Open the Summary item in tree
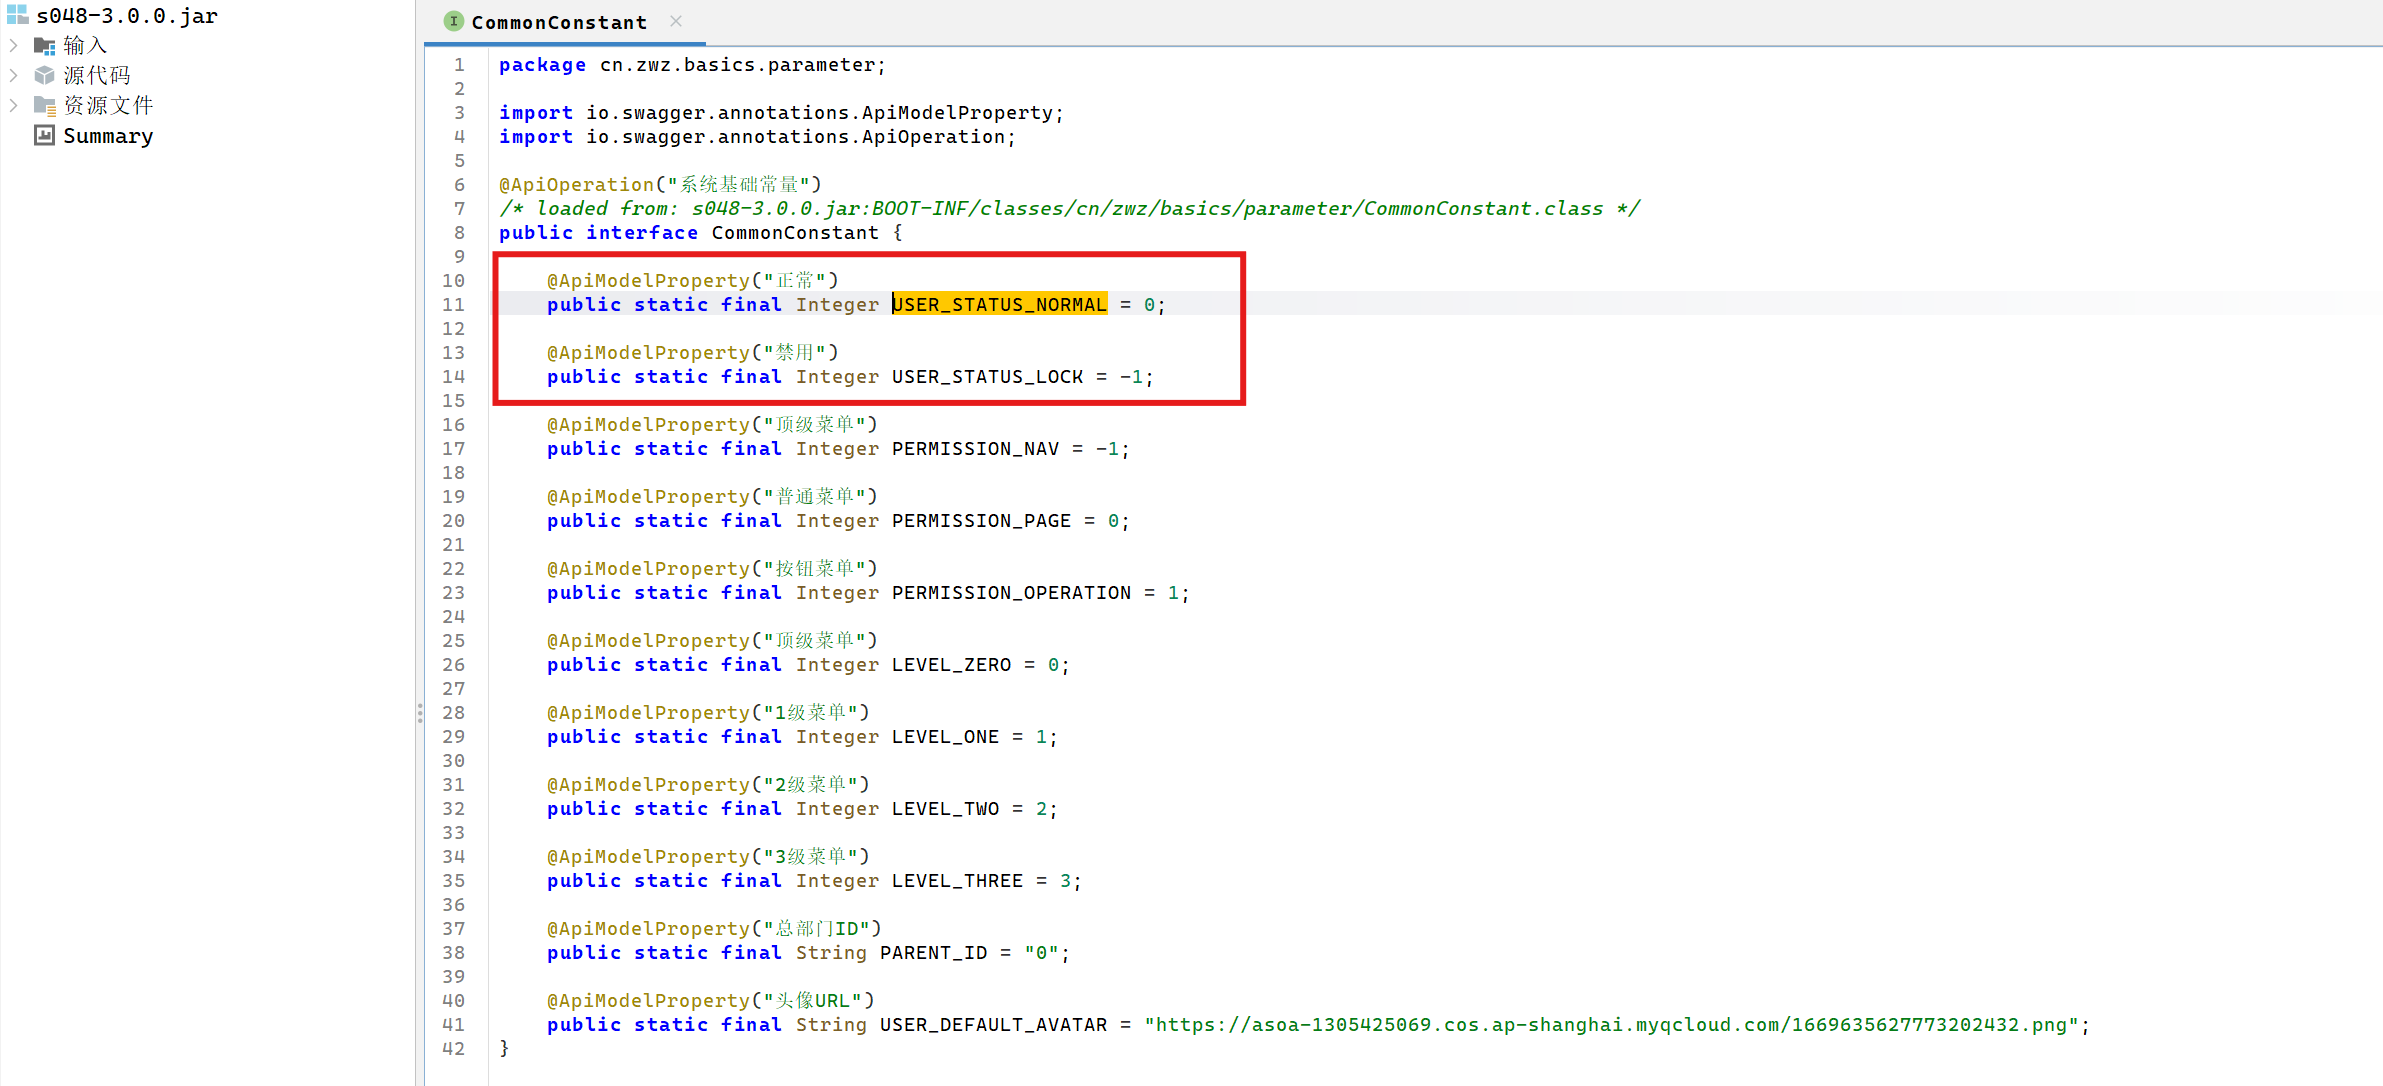 [108, 136]
